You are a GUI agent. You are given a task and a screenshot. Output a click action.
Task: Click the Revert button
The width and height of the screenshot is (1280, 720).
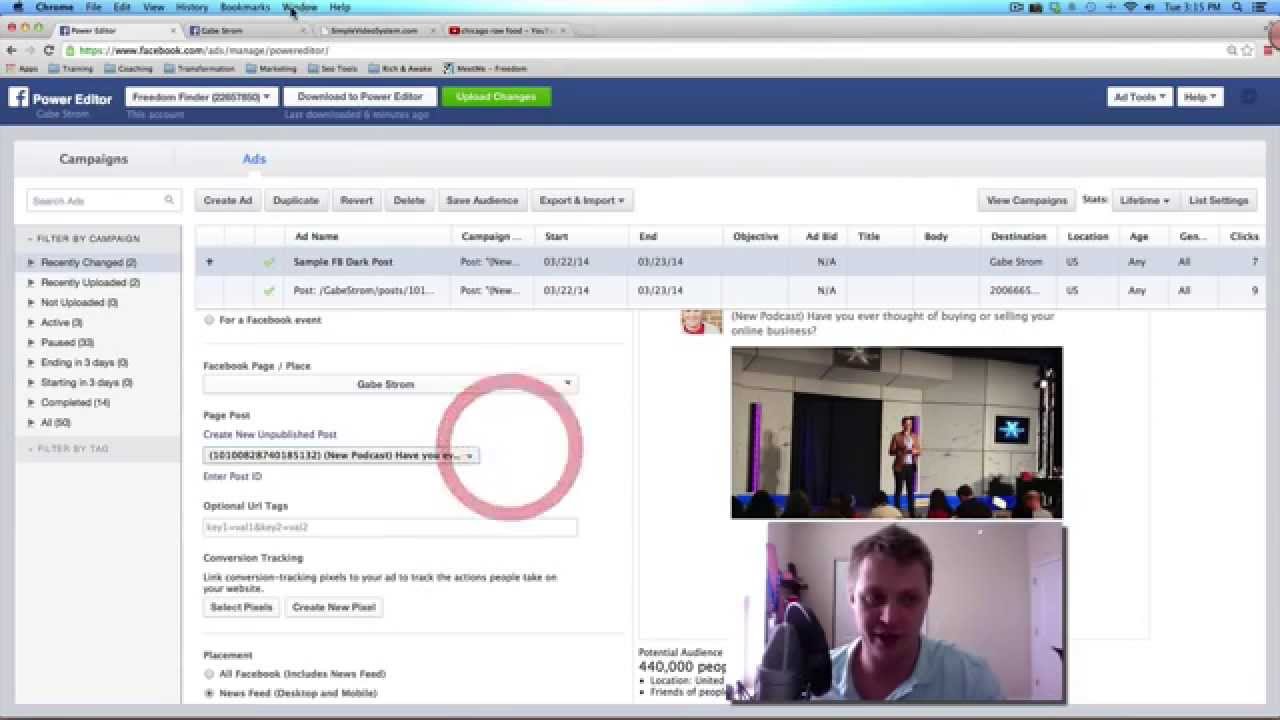pyautogui.click(x=356, y=200)
